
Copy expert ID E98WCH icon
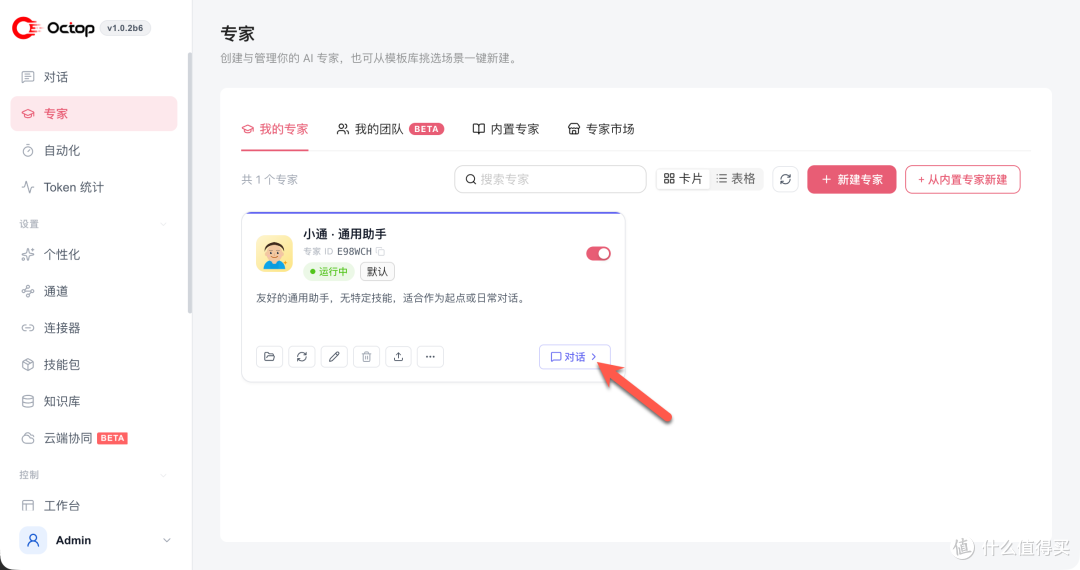pyautogui.click(x=380, y=251)
